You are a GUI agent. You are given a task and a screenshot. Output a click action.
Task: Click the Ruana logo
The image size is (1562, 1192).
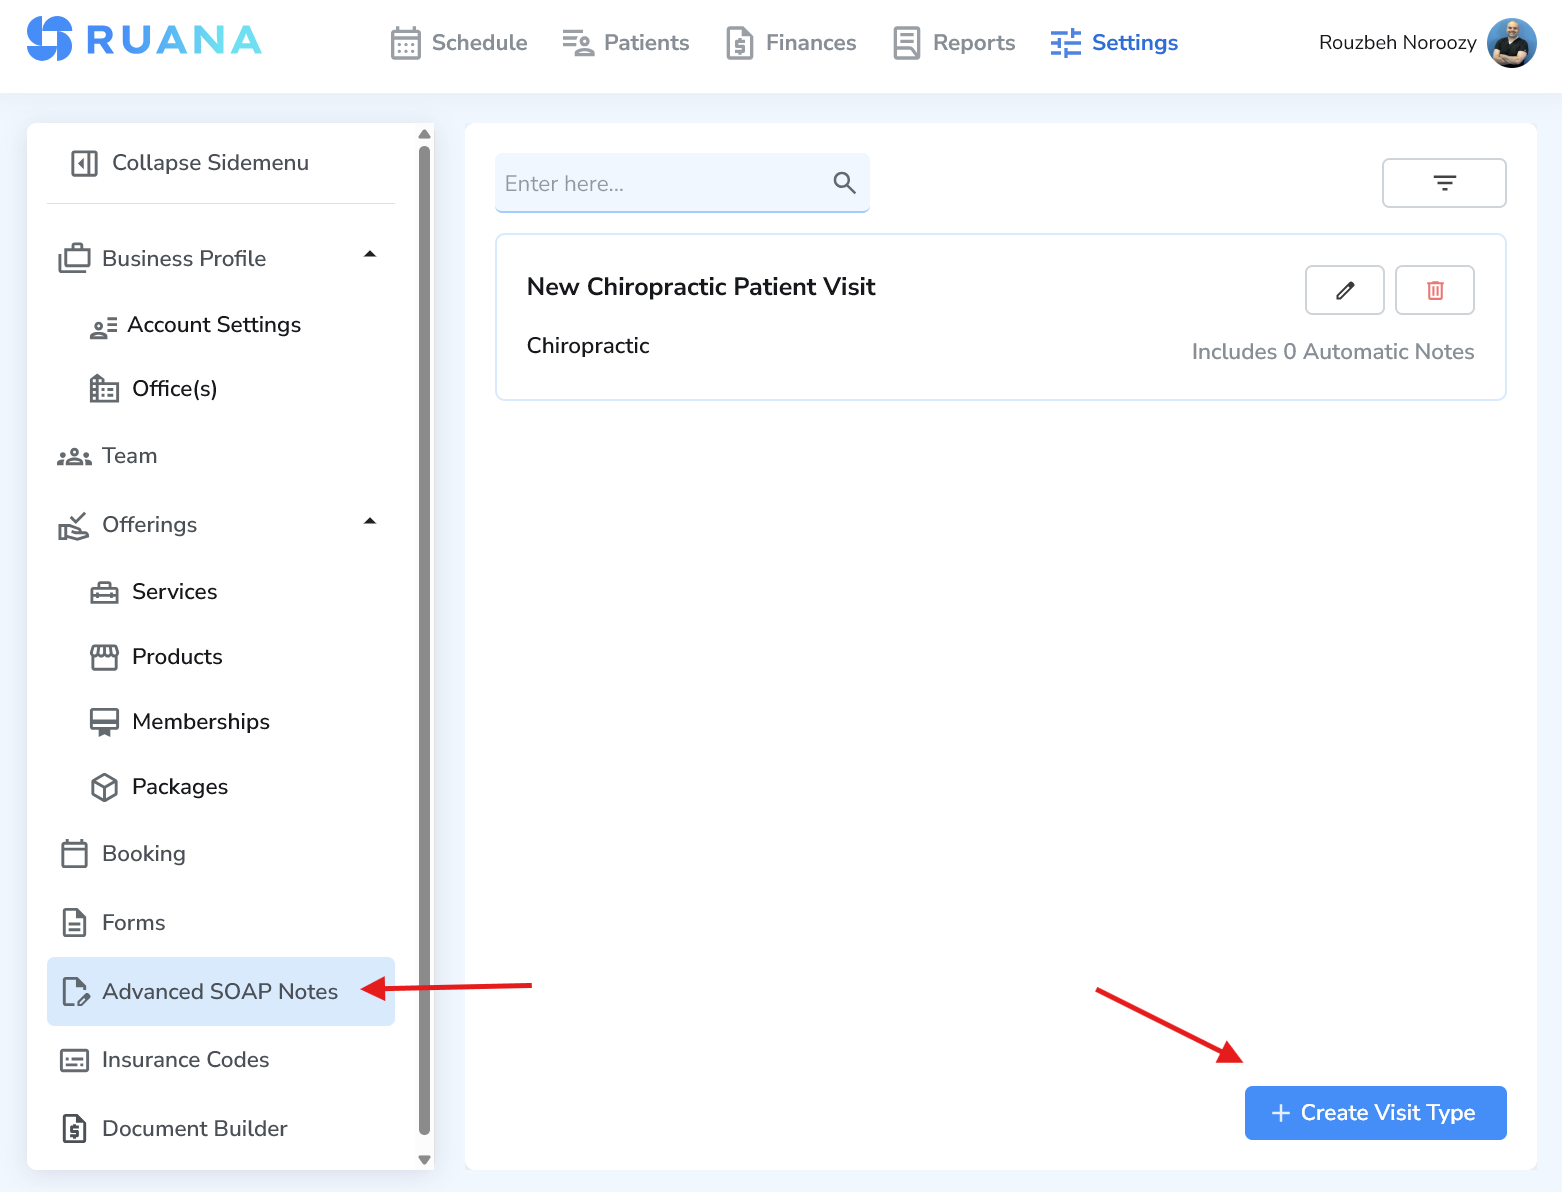144,40
